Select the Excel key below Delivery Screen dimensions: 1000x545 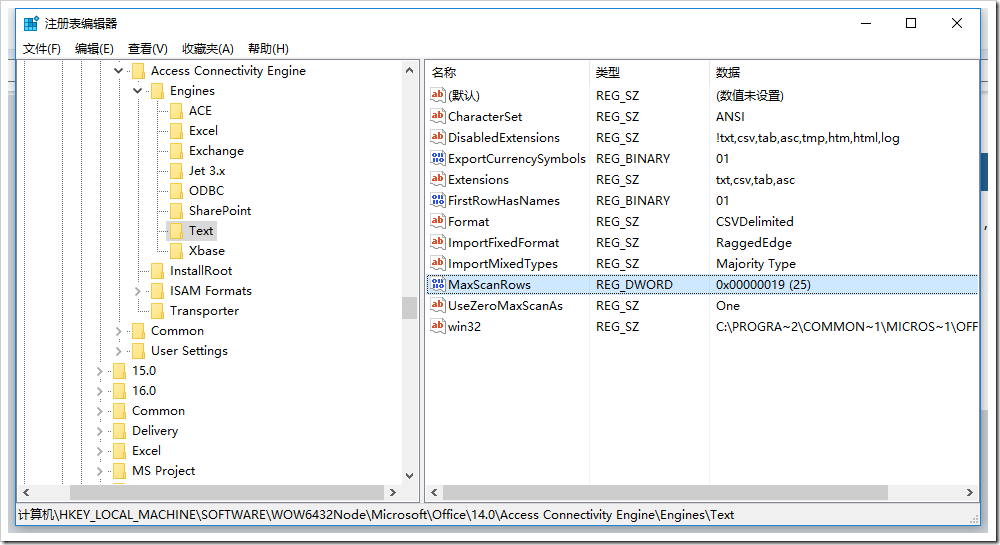coord(146,451)
